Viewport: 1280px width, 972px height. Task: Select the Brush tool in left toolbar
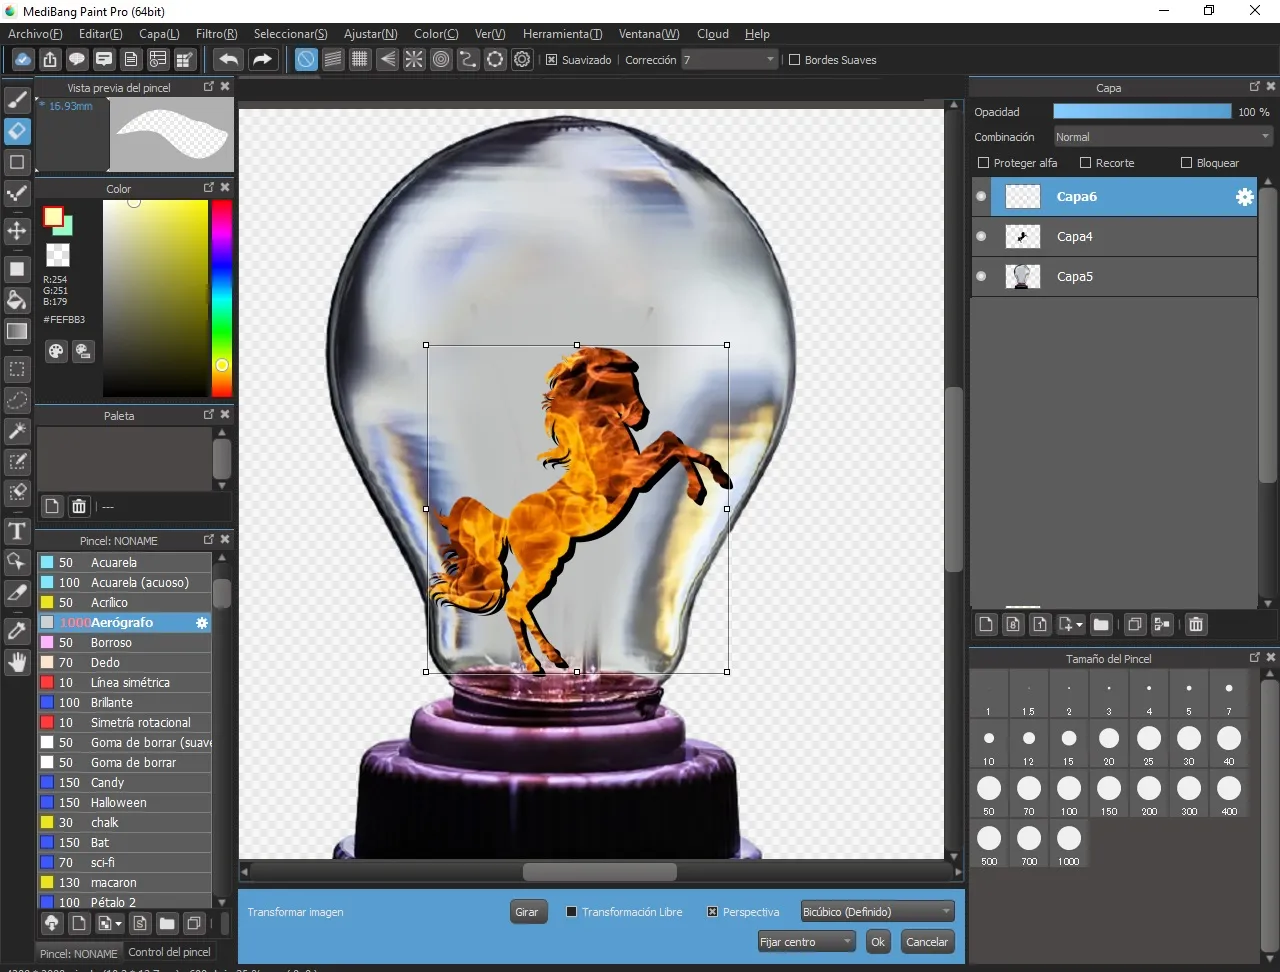(17, 100)
